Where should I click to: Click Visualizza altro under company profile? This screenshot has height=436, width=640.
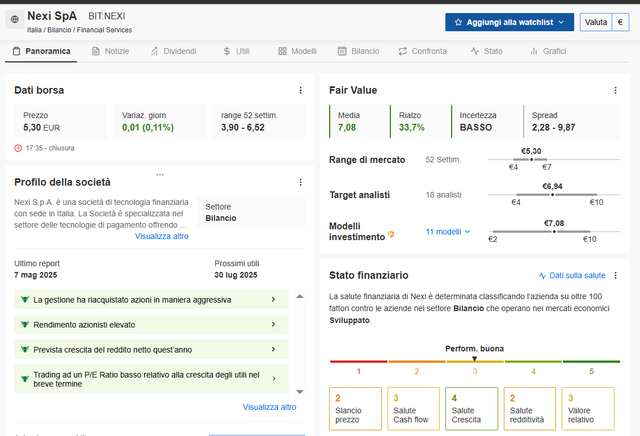(x=162, y=236)
